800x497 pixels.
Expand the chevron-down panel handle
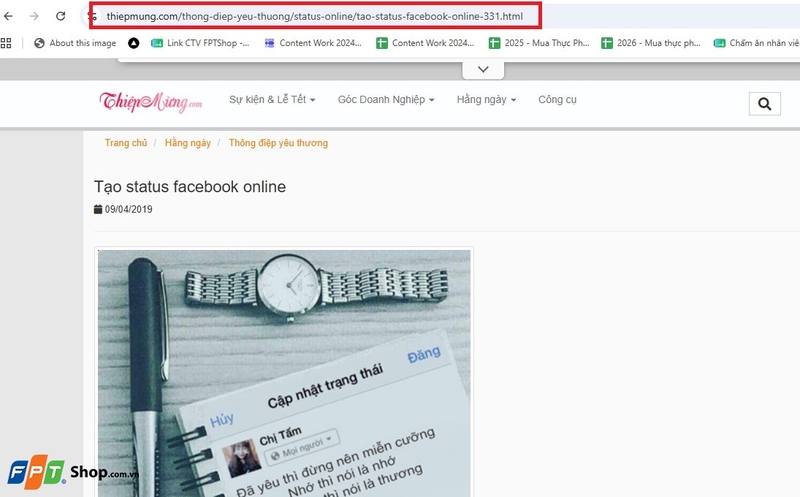[483, 69]
